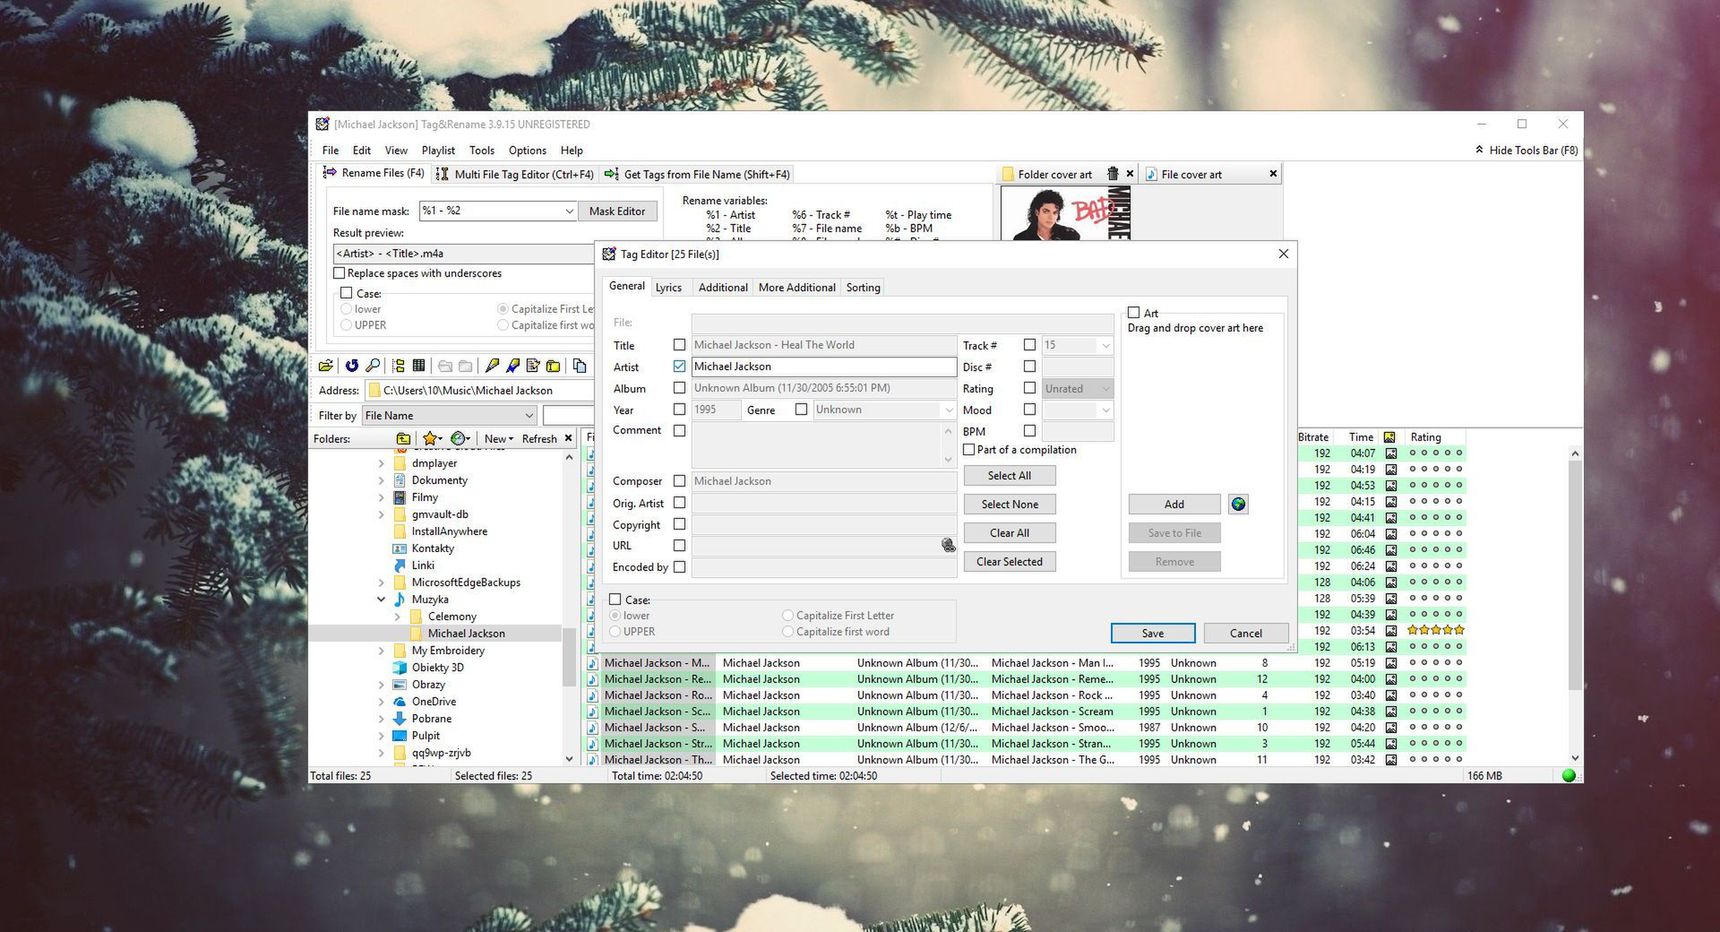Close the File cover art panel
The height and width of the screenshot is (932, 1720).
pos(1273,174)
